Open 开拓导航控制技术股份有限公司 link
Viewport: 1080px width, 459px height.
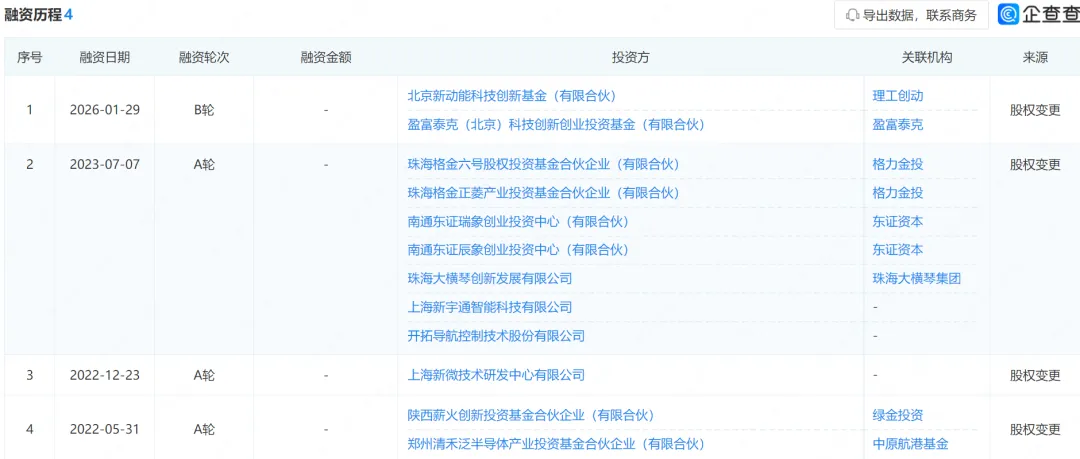[496, 336]
